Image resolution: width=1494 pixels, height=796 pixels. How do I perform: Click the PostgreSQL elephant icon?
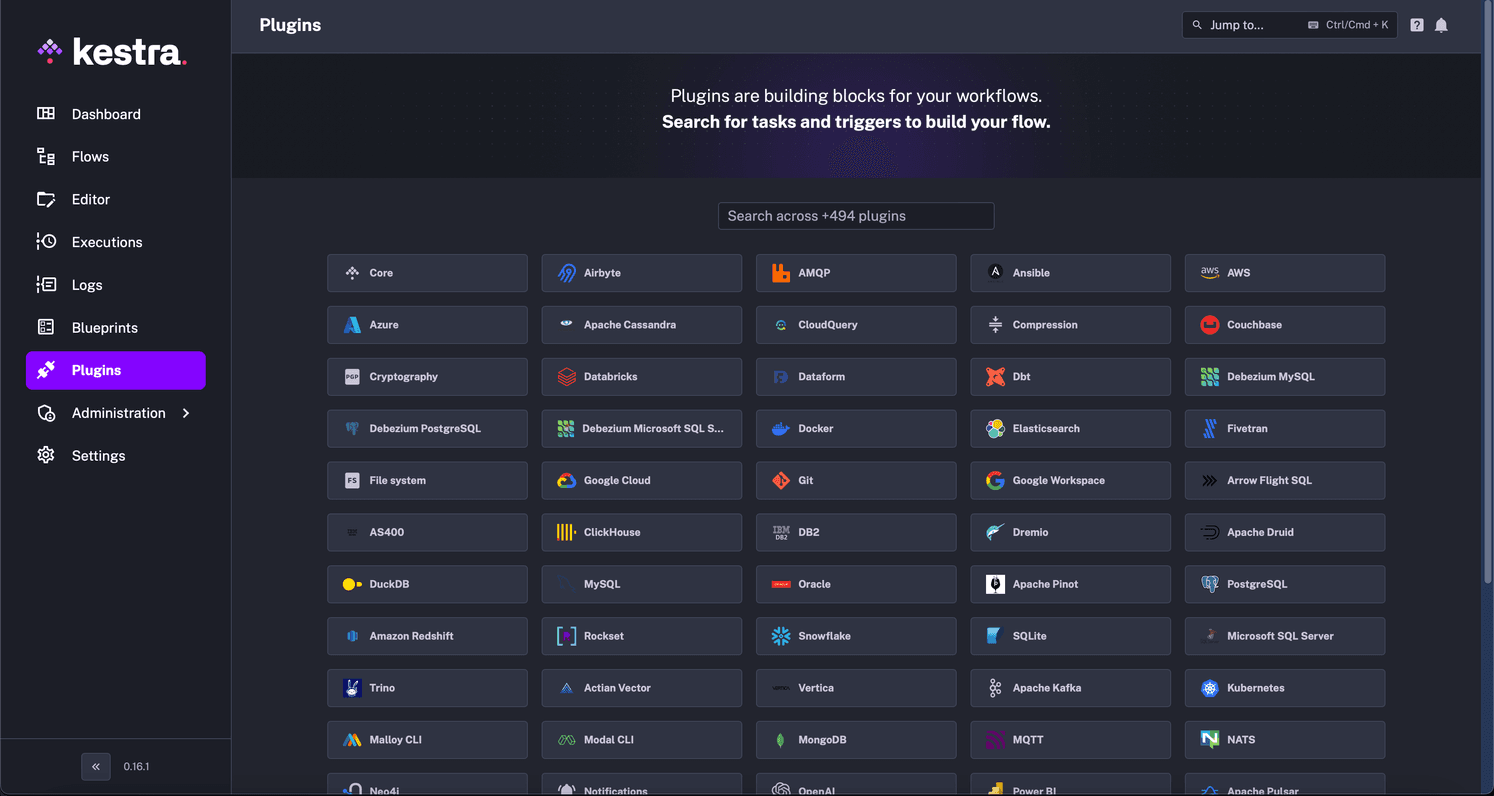(1210, 585)
